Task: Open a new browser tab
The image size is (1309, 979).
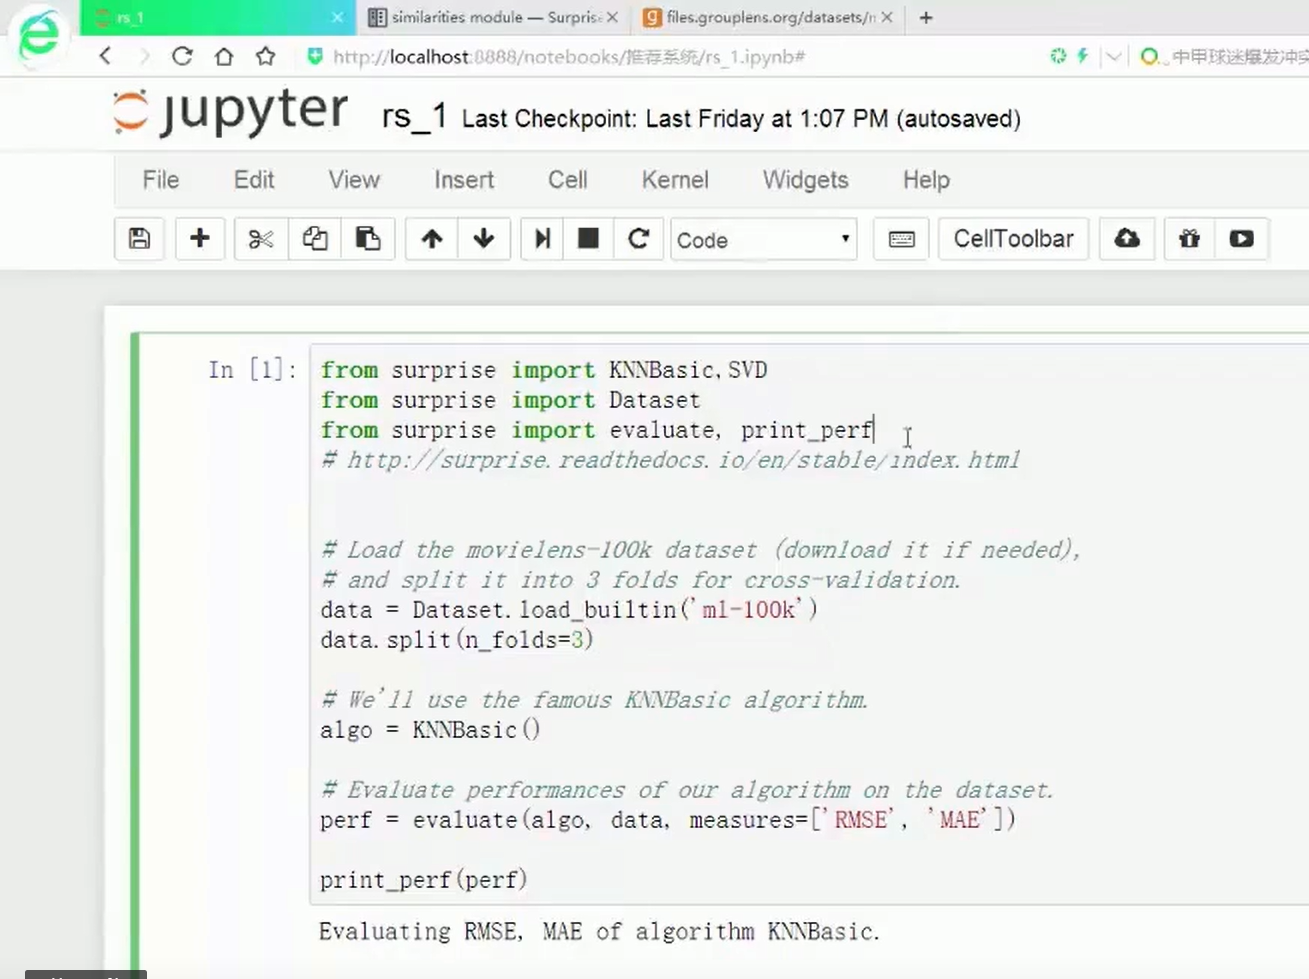Action: pyautogui.click(x=926, y=17)
